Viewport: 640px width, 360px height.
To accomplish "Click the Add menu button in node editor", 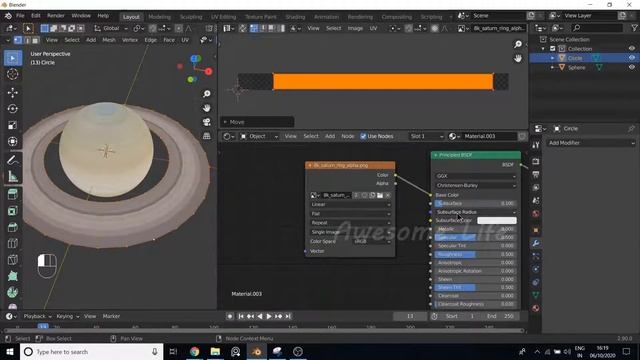I will [330, 136].
